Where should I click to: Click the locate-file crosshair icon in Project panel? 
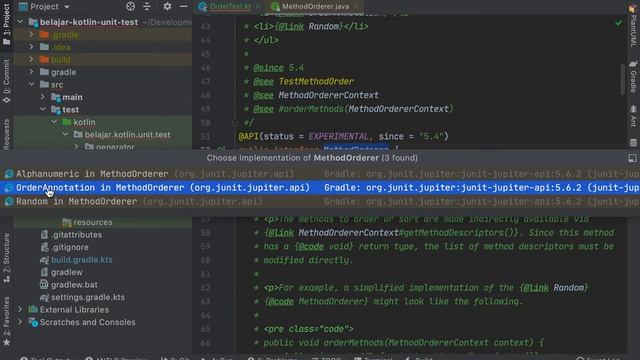coord(130,6)
